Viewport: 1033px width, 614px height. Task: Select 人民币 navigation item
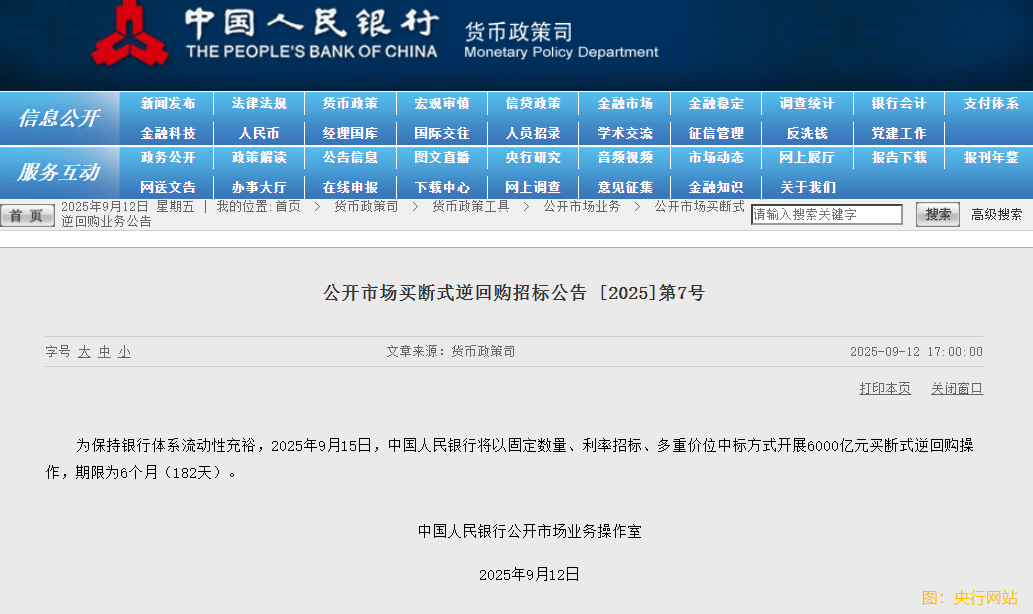(x=259, y=133)
